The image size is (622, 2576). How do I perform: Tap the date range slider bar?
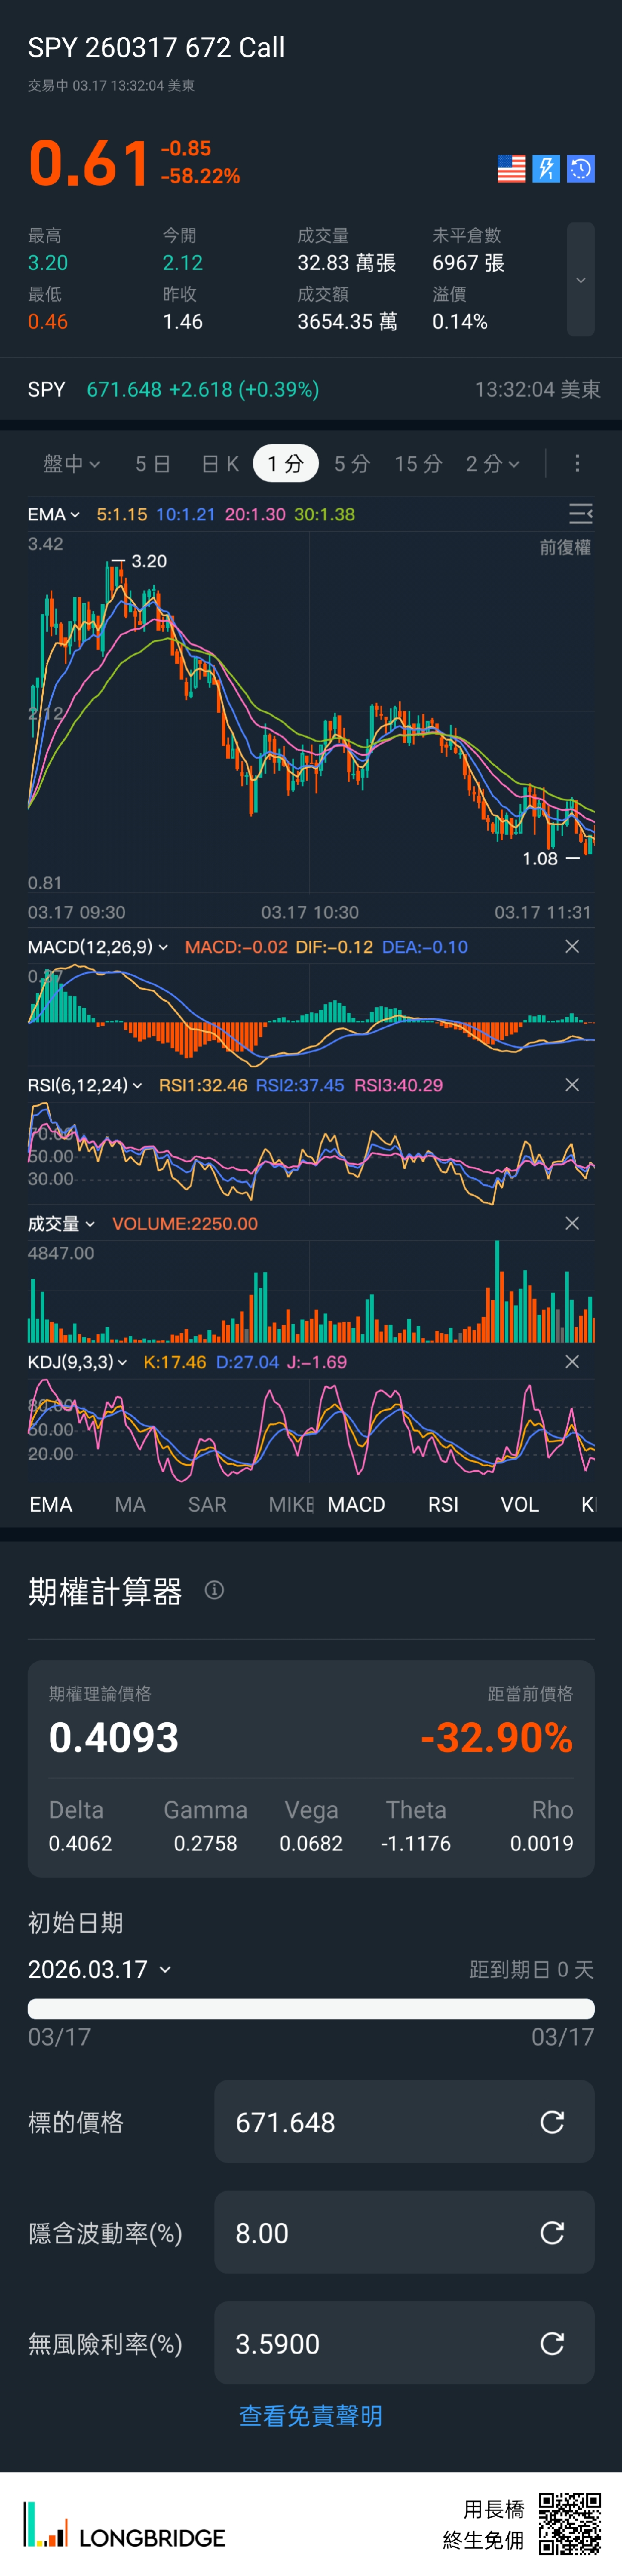(x=311, y=2009)
